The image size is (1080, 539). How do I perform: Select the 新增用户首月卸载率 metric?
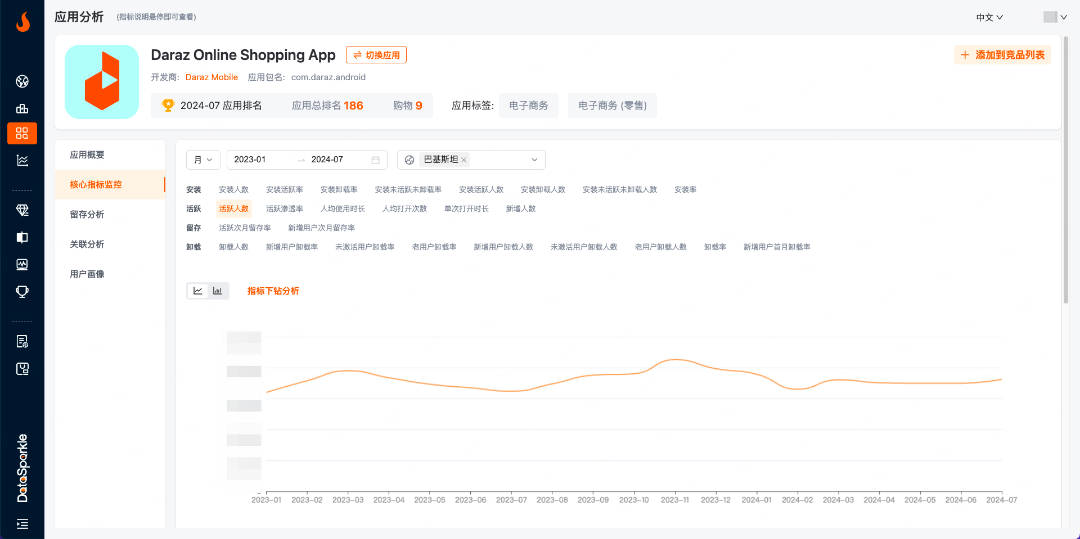777,247
